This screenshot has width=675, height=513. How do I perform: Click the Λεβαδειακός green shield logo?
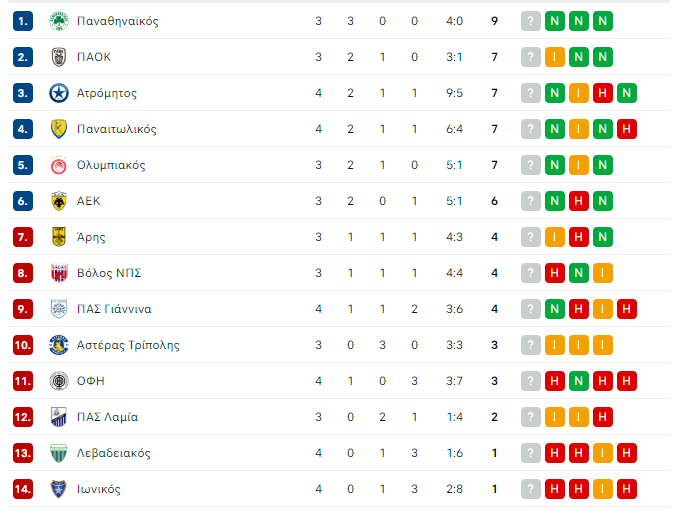click(59, 453)
